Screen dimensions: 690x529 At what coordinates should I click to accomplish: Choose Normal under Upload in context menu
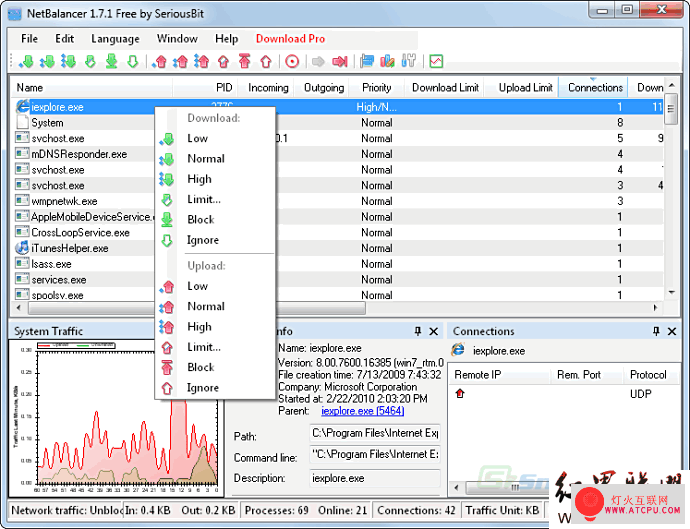coord(215,307)
